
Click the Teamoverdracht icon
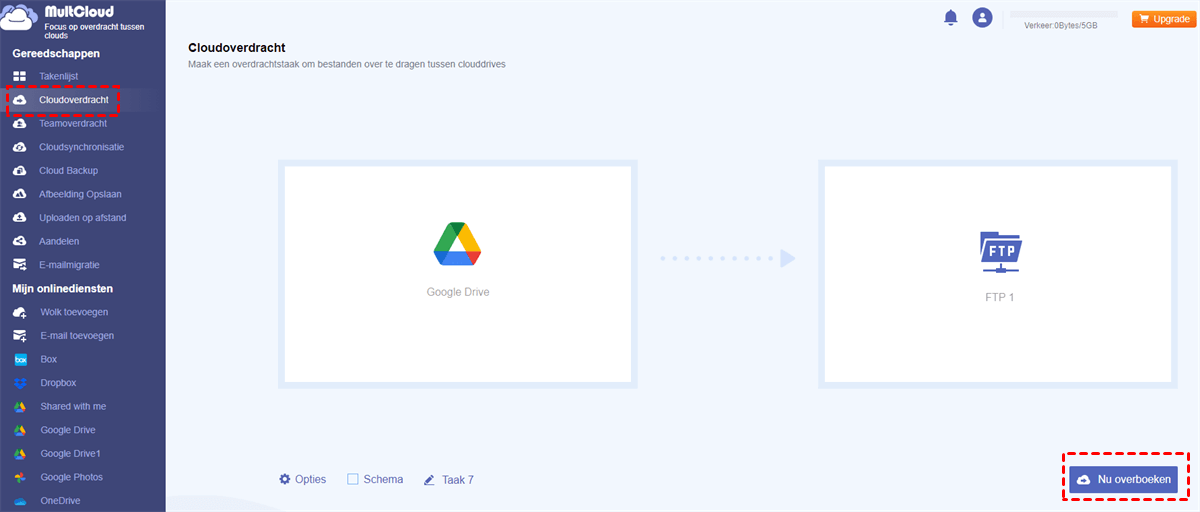point(20,123)
